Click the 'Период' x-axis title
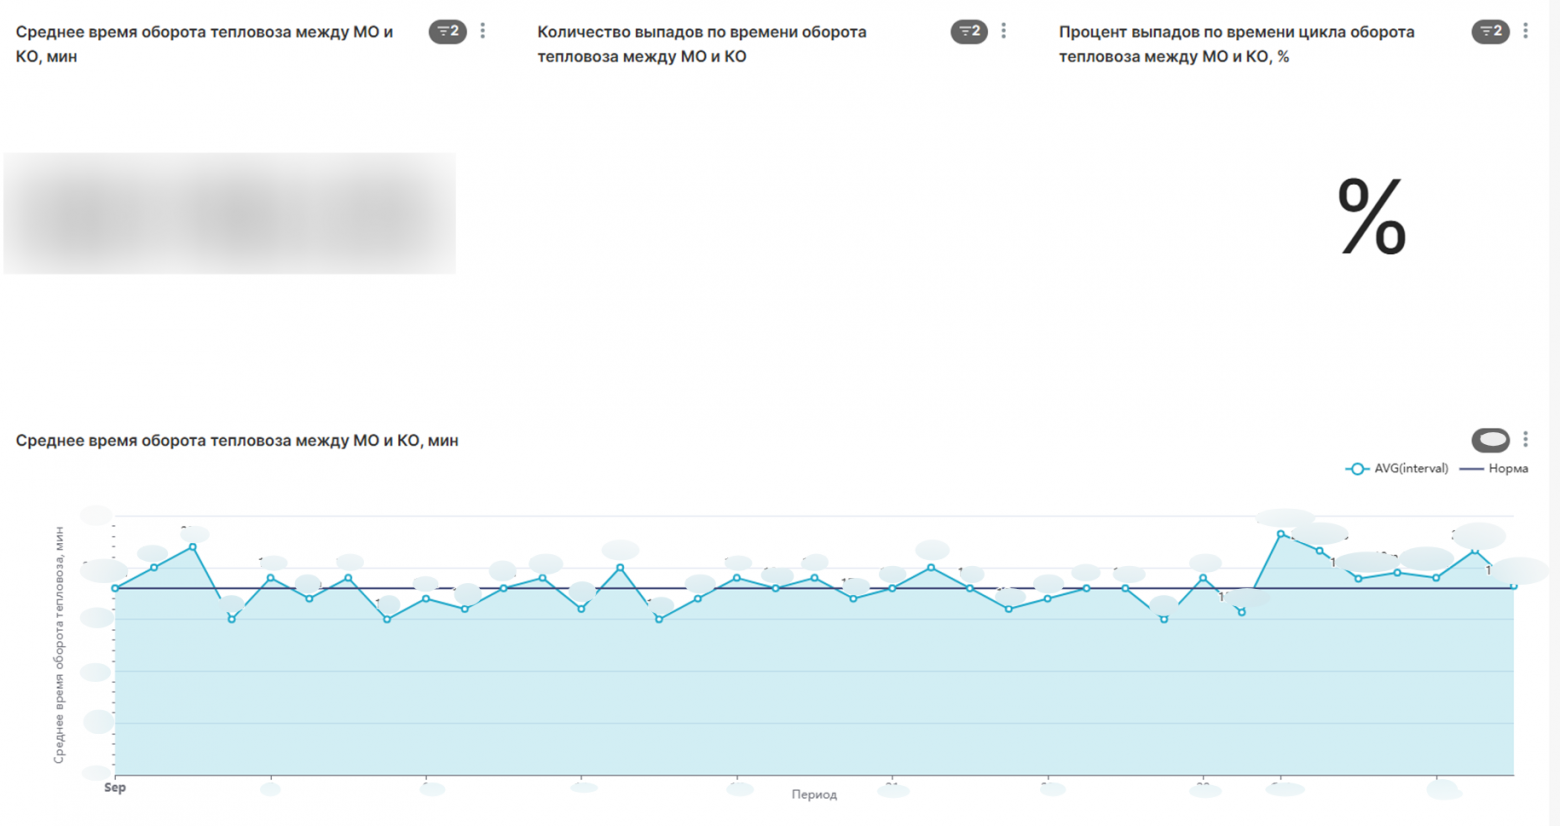1560x826 pixels. coord(814,795)
